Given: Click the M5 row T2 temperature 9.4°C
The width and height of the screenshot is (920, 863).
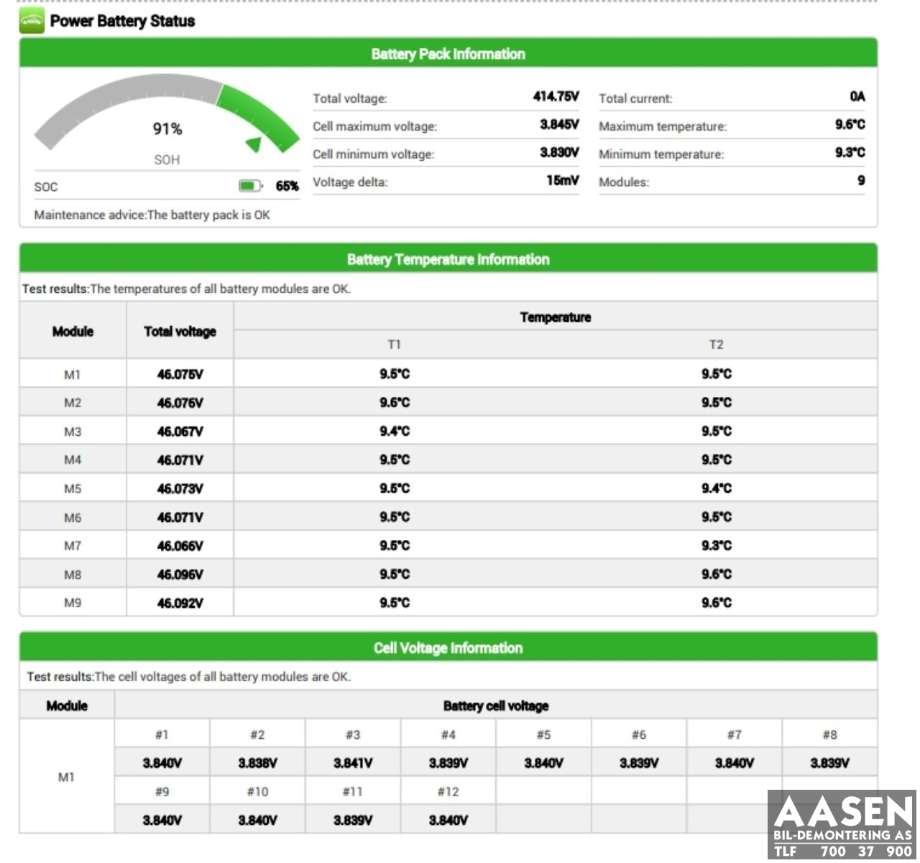Looking at the screenshot, I should coord(716,488).
